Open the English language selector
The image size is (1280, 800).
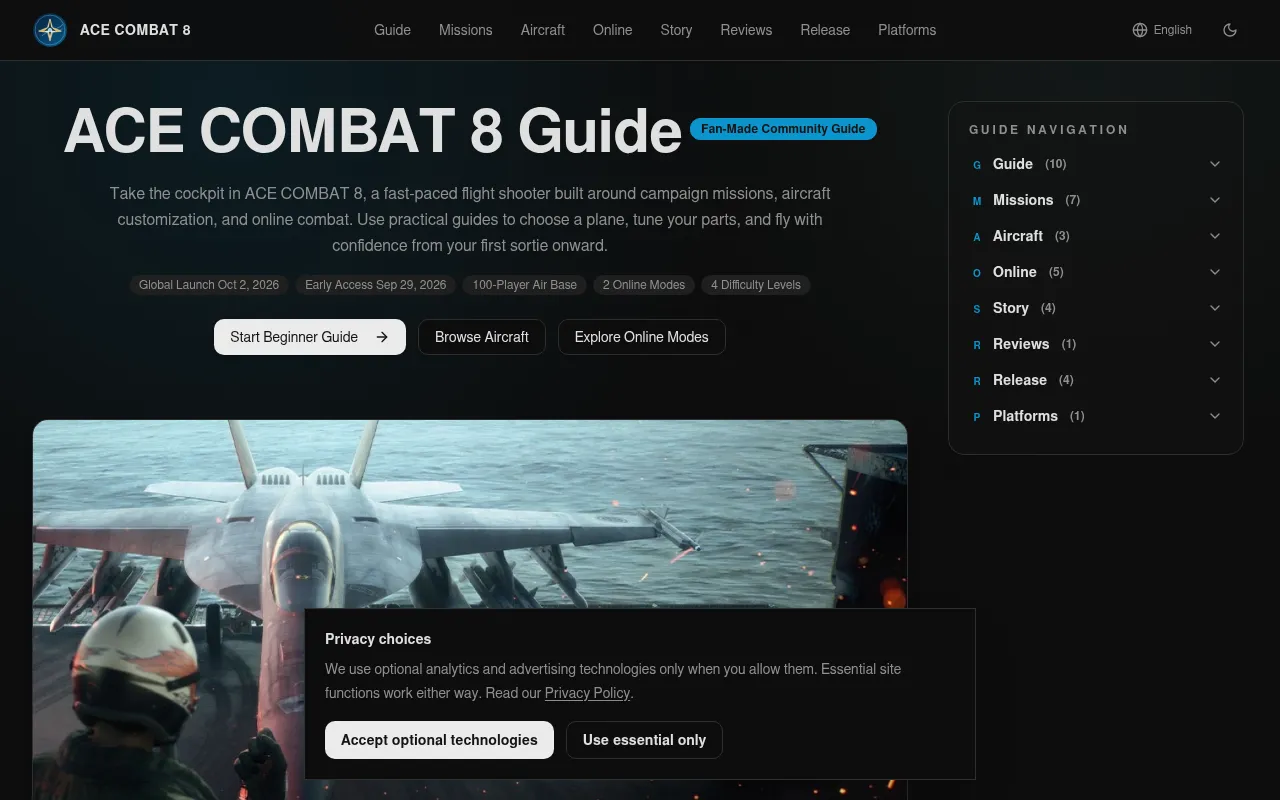pos(1162,30)
